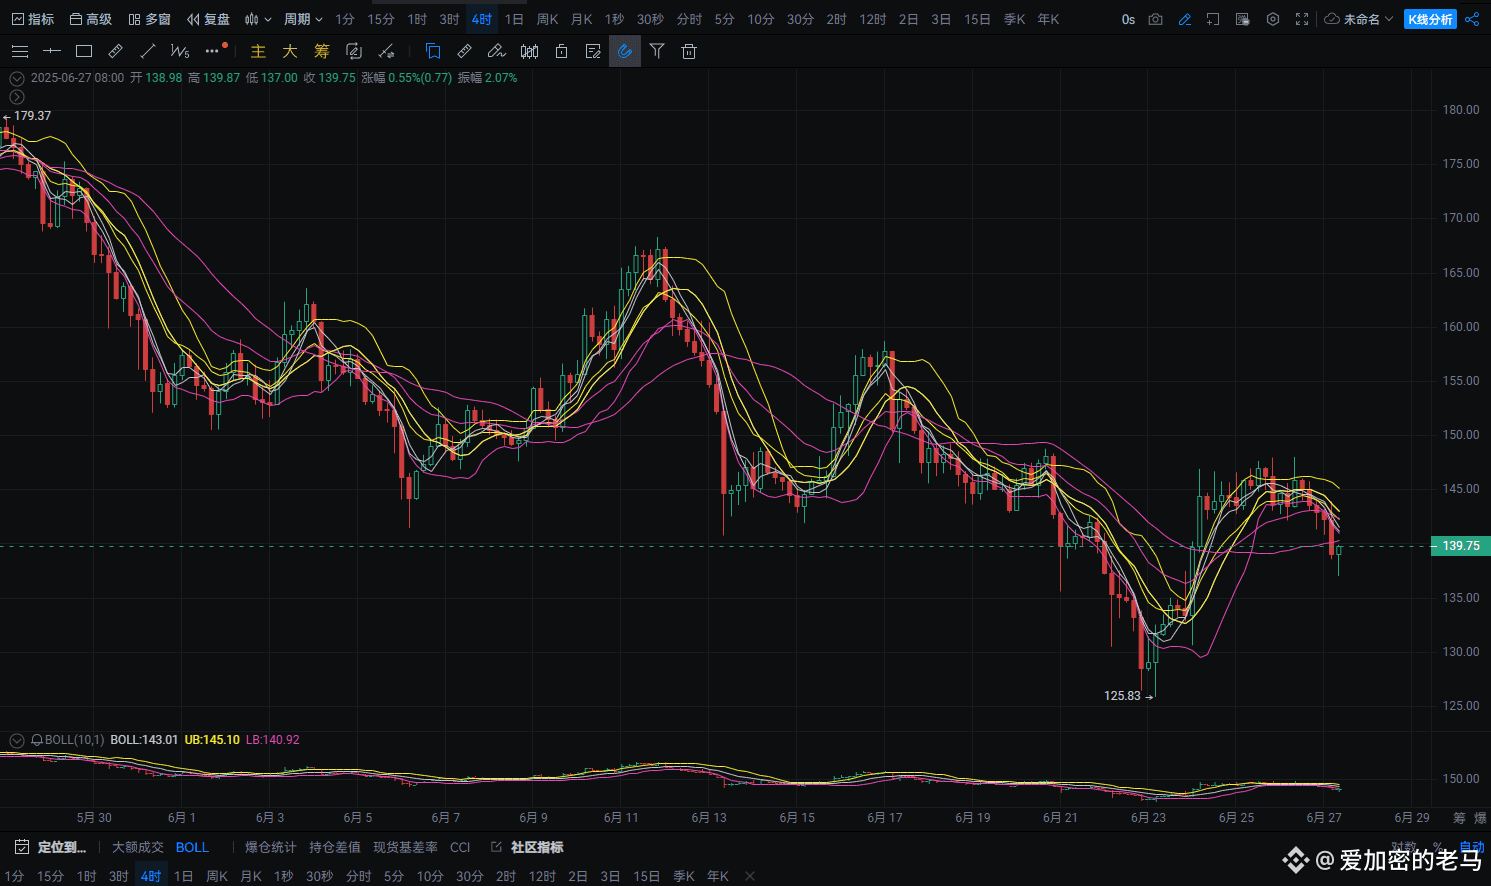Take a chart screenshot with camera icon
Viewport: 1491px width, 886px height.
(1156, 19)
